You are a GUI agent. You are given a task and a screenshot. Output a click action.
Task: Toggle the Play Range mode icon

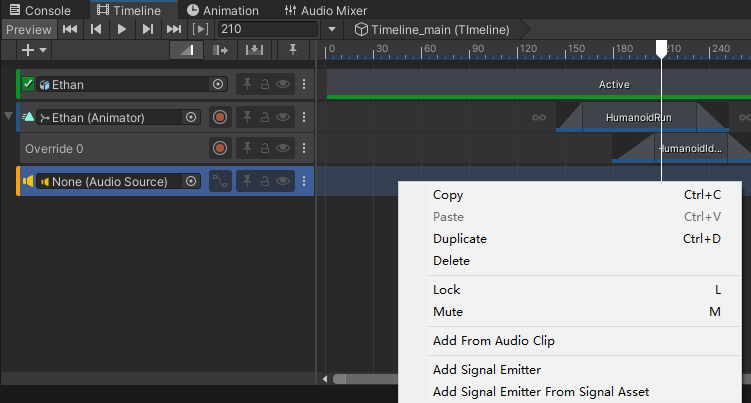tap(201, 29)
